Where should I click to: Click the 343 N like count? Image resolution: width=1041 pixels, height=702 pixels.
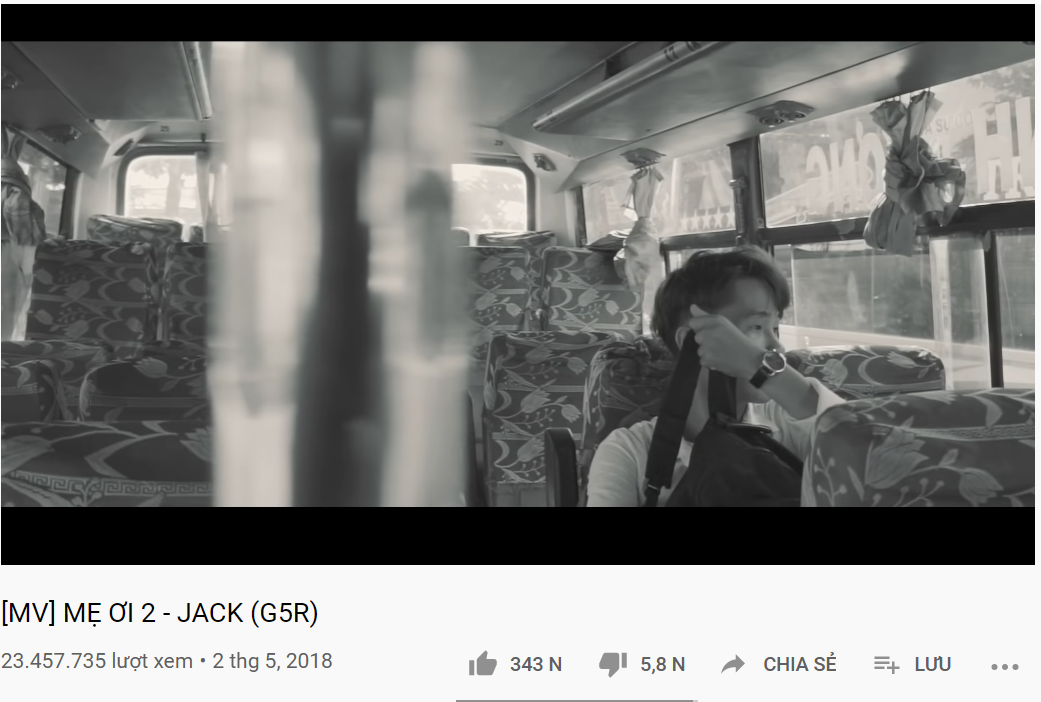(536, 664)
